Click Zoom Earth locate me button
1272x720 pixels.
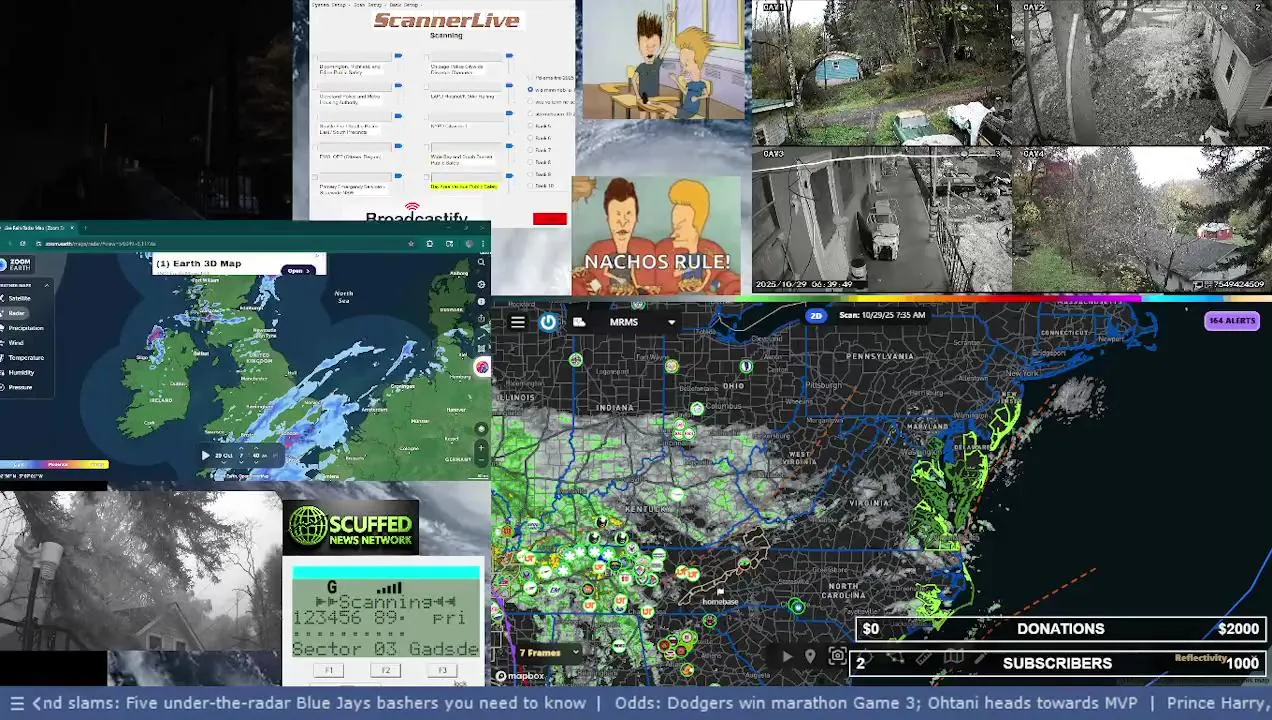coord(481,429)
